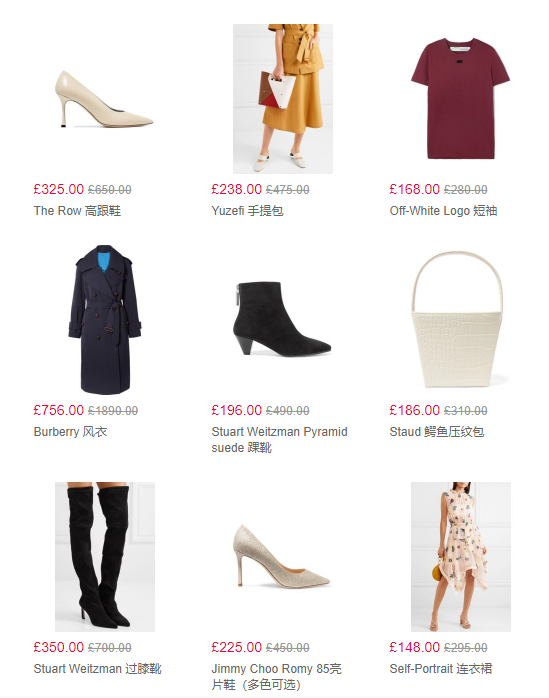Image resolution: width=549 pixels, height=698 pixels.
Task: Open the burgundy Off-White t-shirt image
Action: click(x=460, y=99)
